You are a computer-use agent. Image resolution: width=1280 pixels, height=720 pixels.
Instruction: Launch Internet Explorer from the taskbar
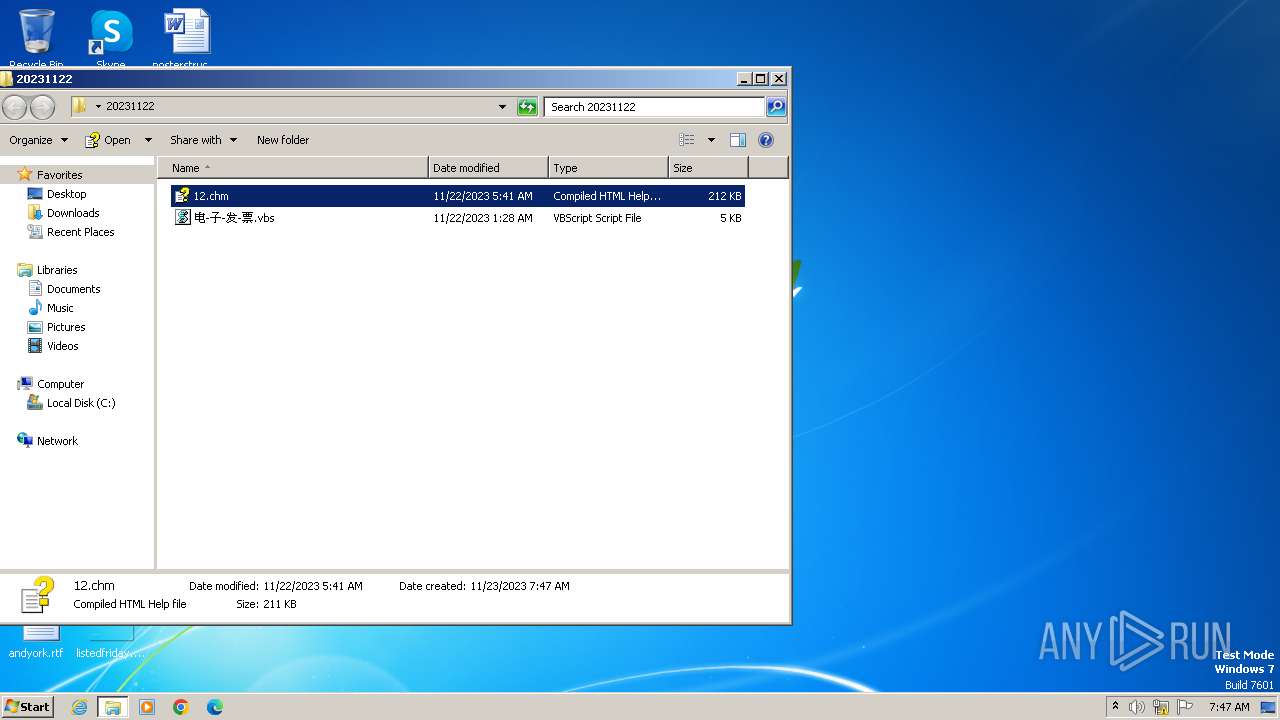pyautogui.click(x=79, y=707)
